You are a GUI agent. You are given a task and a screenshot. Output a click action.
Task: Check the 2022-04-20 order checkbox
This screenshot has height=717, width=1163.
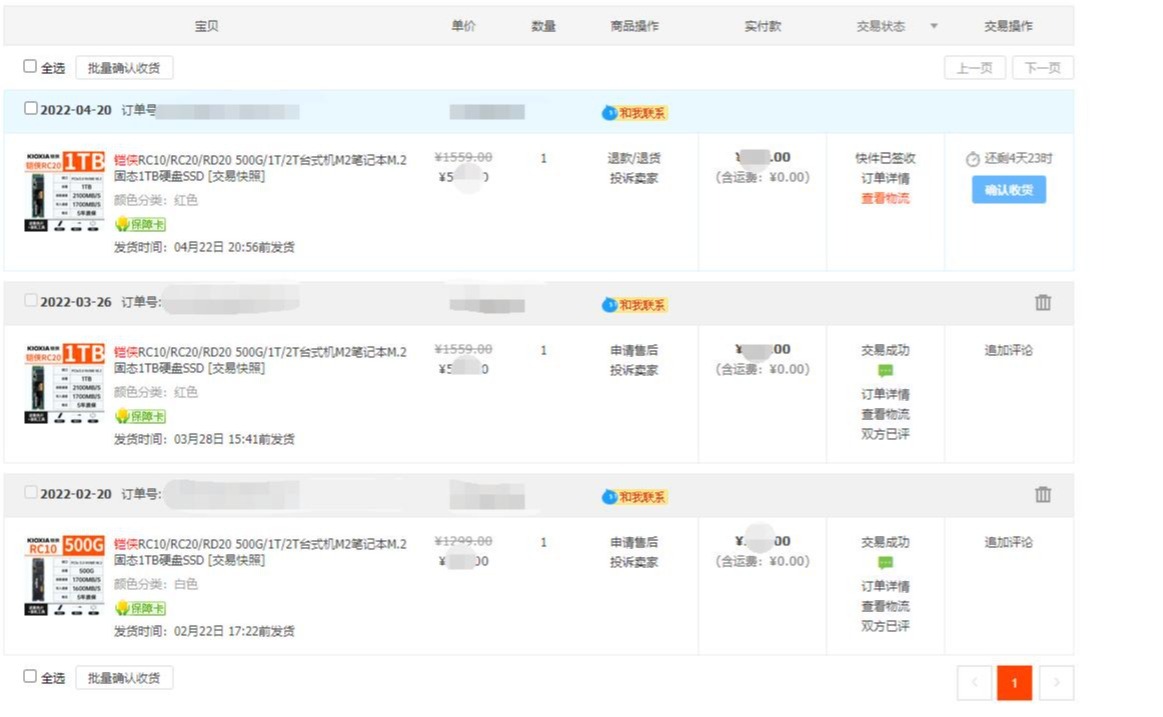(x=29, y=107)
